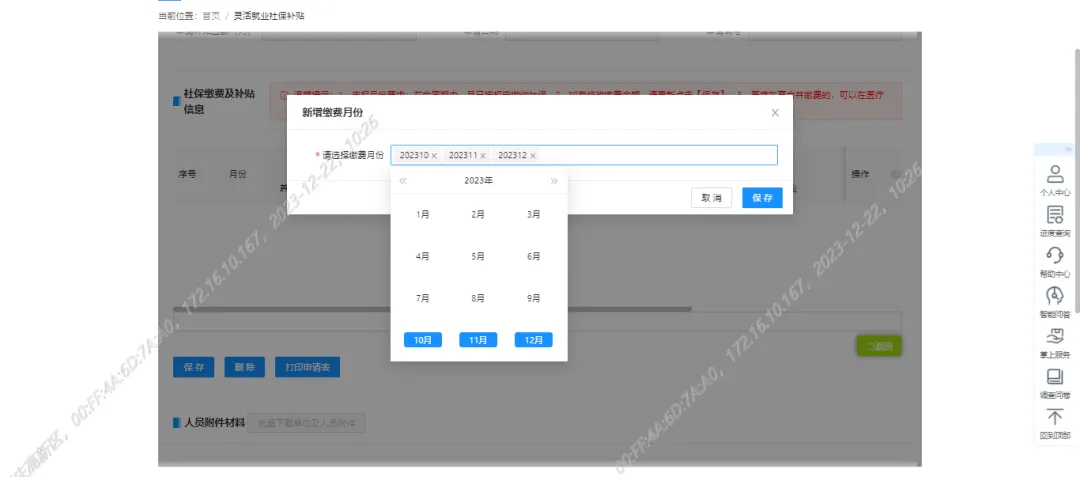Click the 2023年 year header

point(478,181)
